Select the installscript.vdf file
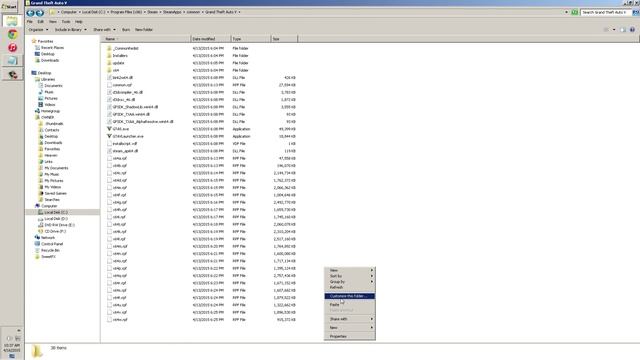Viewport: 640px width, 360px height. click(125, 144)
